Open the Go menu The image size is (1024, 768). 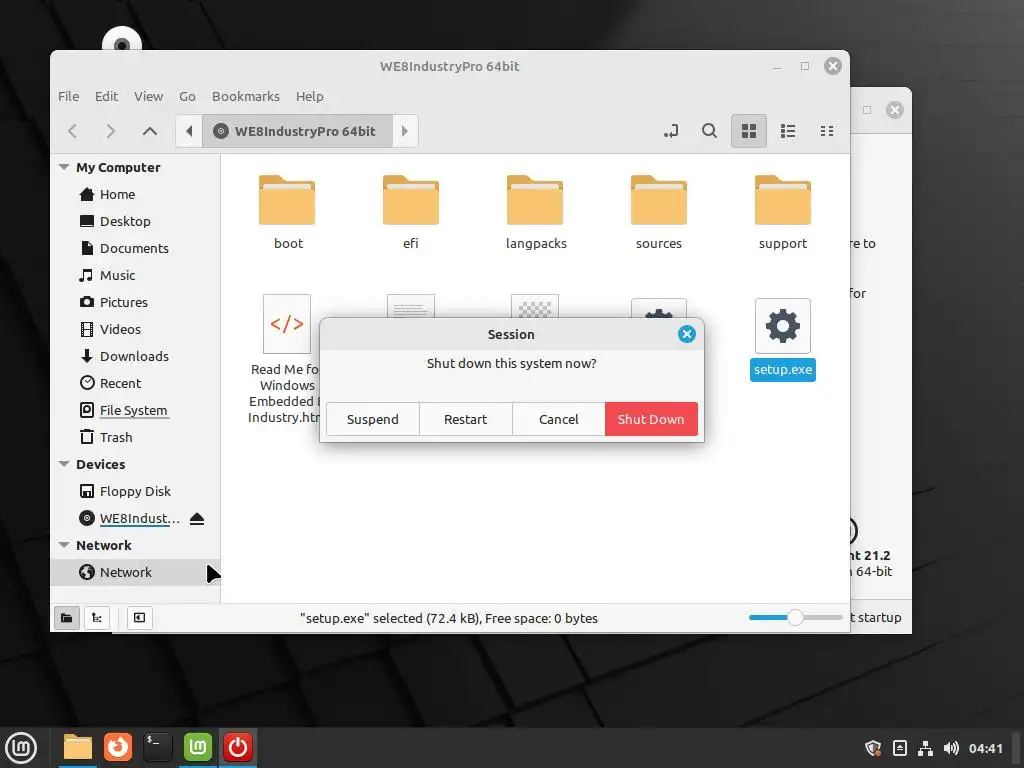click(187, 97)
